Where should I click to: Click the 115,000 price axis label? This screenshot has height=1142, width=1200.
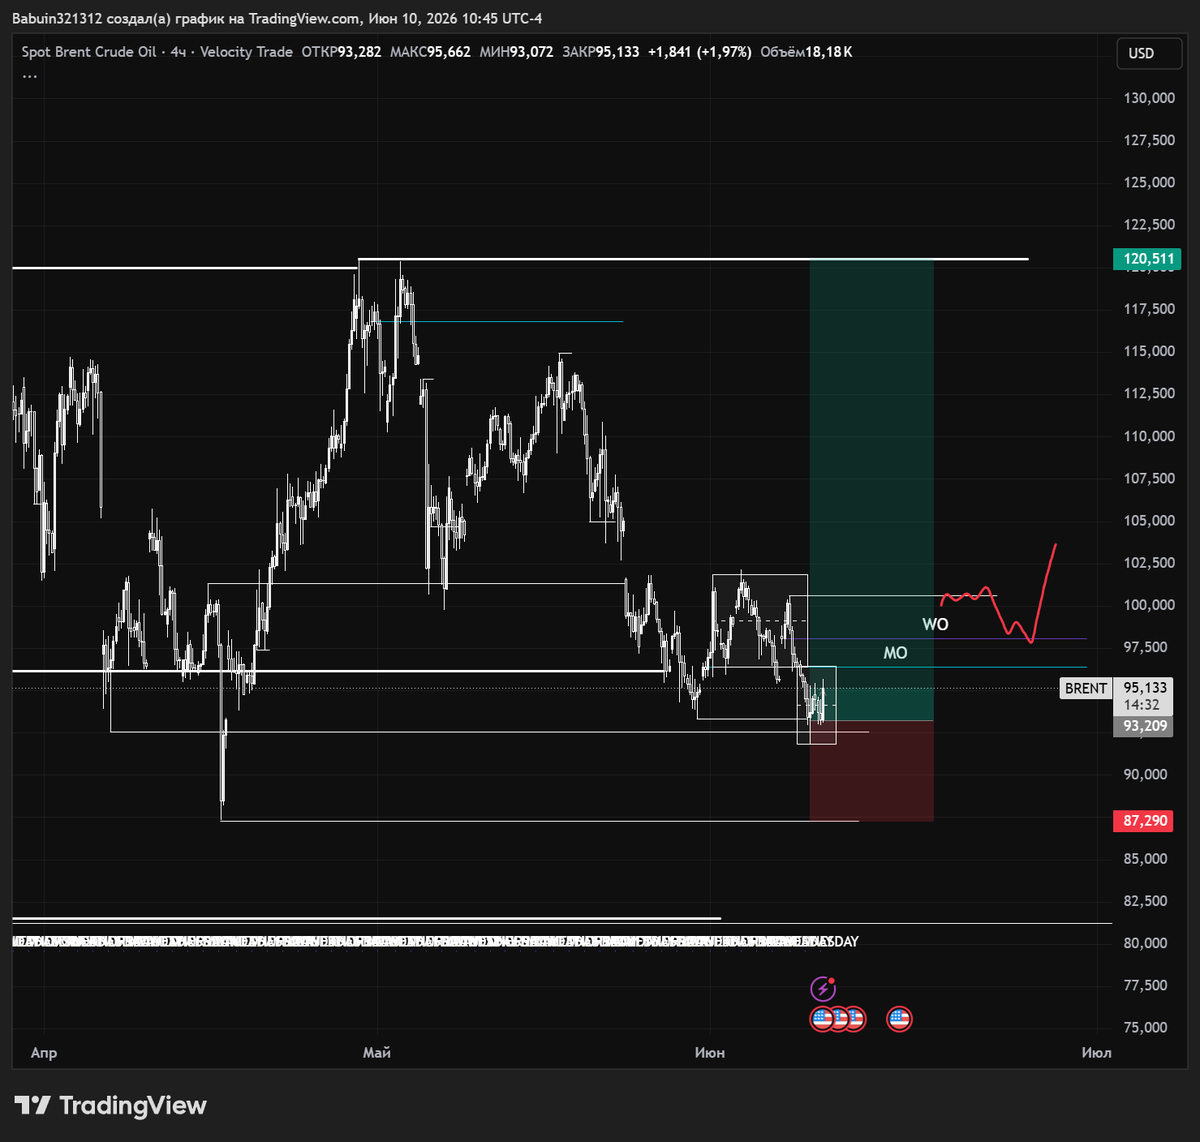click(1149, 351)
